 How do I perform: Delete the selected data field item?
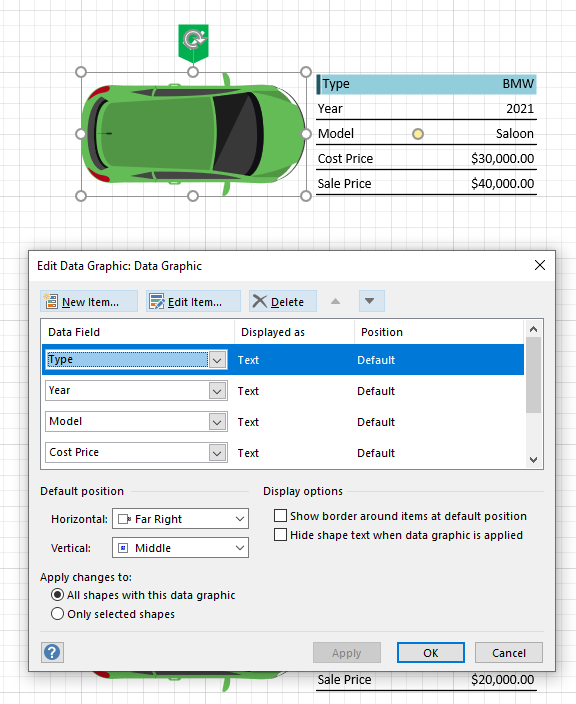283,301
